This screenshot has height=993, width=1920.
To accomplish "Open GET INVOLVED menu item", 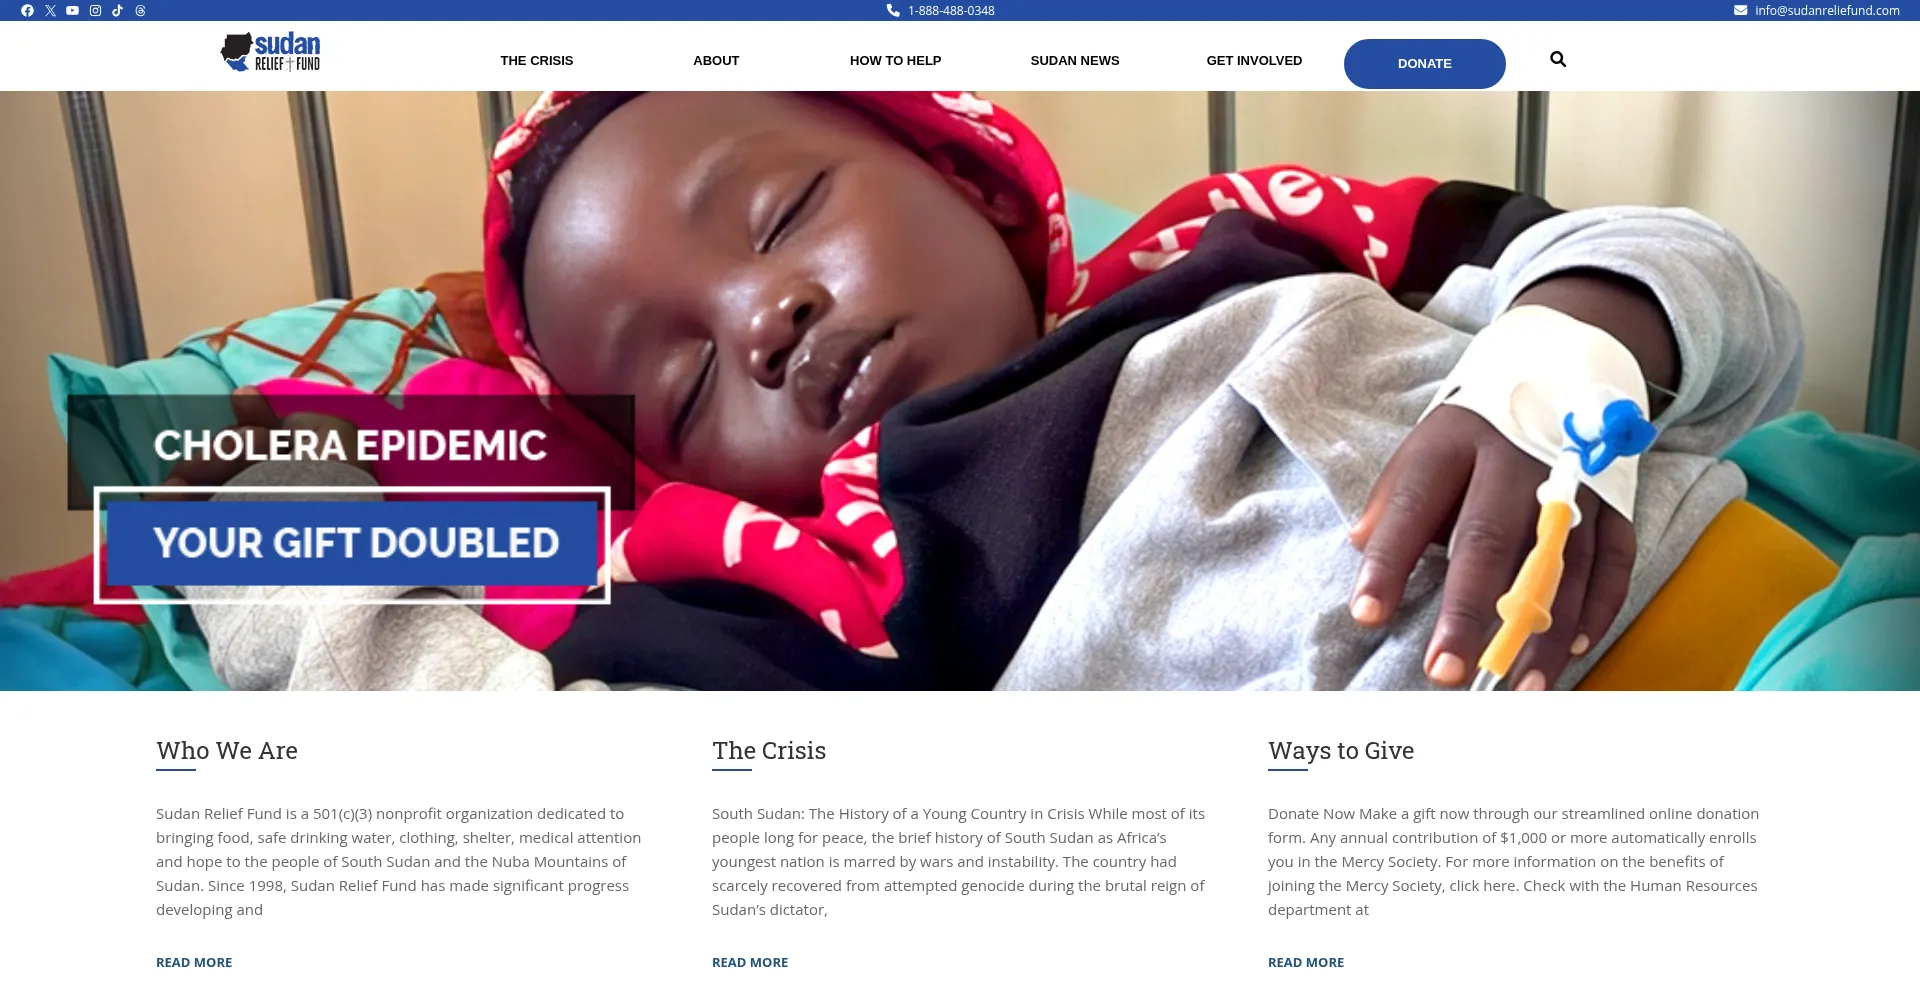I will (1254, 61).
